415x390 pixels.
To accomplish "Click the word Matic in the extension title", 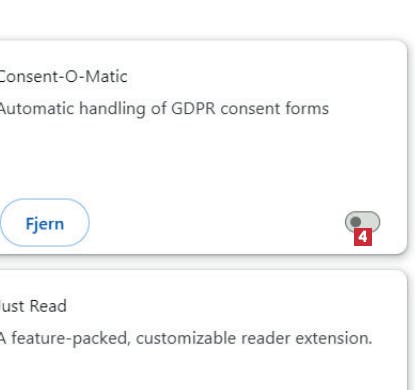I will (106, 77).
